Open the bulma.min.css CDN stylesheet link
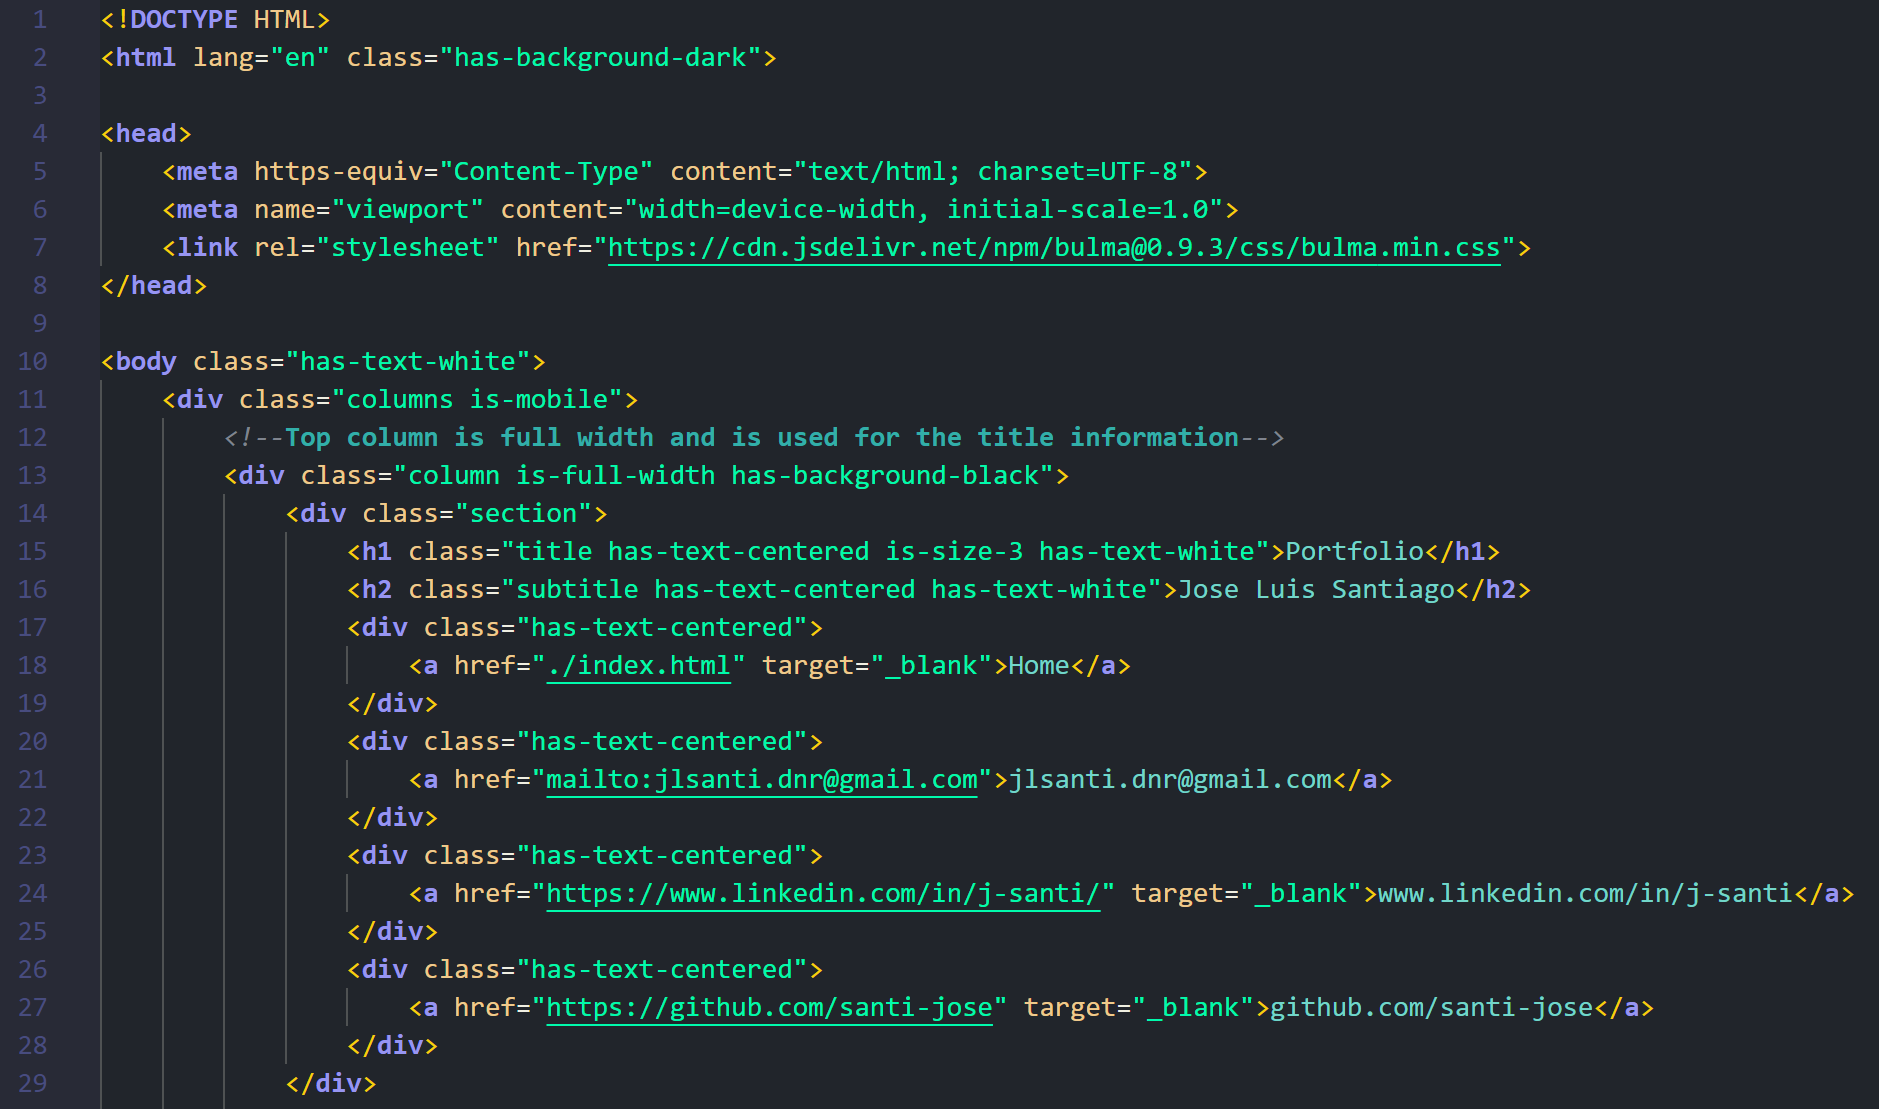The height and width of the screenshot is (1109, 1879). [1054, 248]
